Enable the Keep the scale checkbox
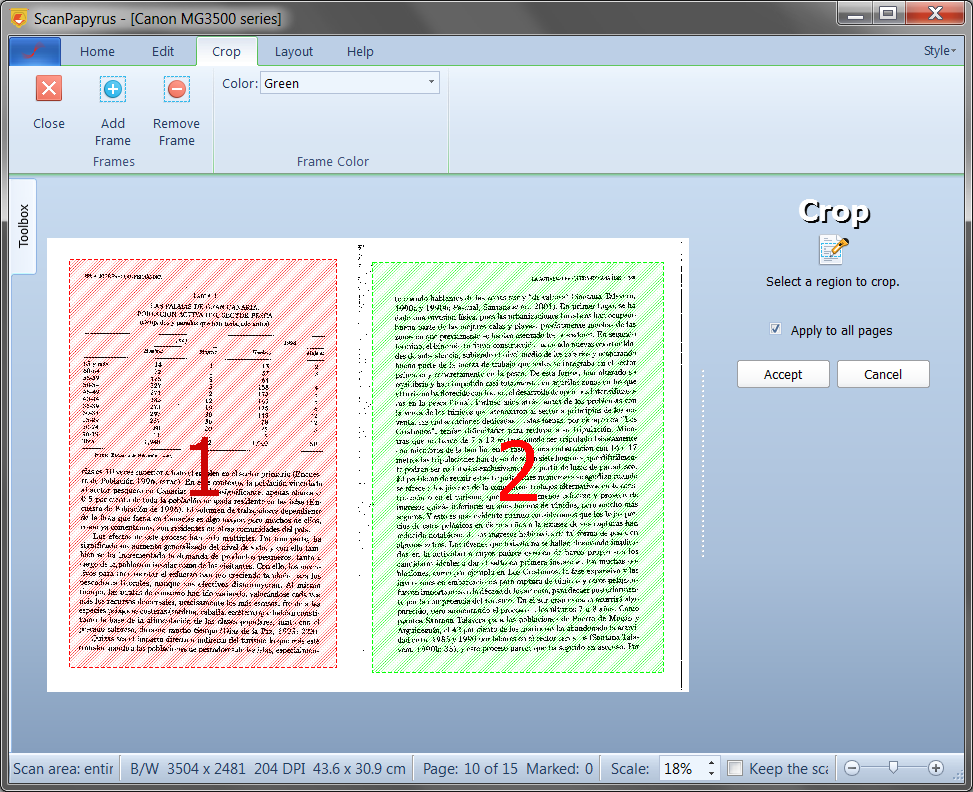Image resolution: width=973 pixels, height=792 pixels. 735,768
